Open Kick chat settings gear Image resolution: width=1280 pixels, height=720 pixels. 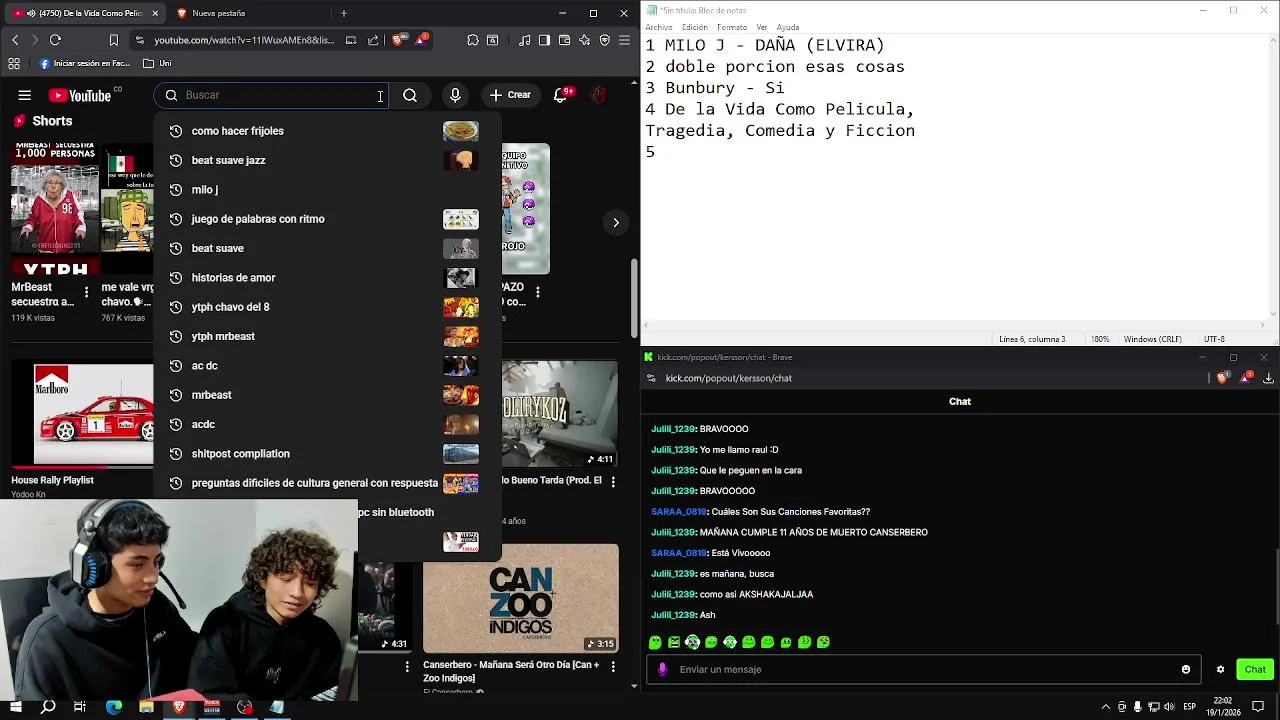pyautogui.click(x=1220, y=669)
